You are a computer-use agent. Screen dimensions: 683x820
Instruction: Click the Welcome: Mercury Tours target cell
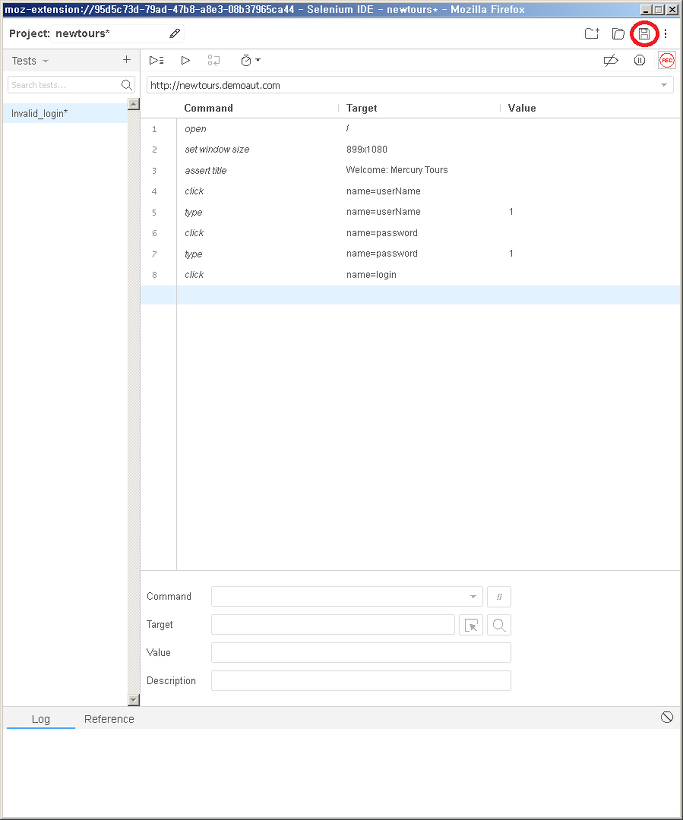397,170
